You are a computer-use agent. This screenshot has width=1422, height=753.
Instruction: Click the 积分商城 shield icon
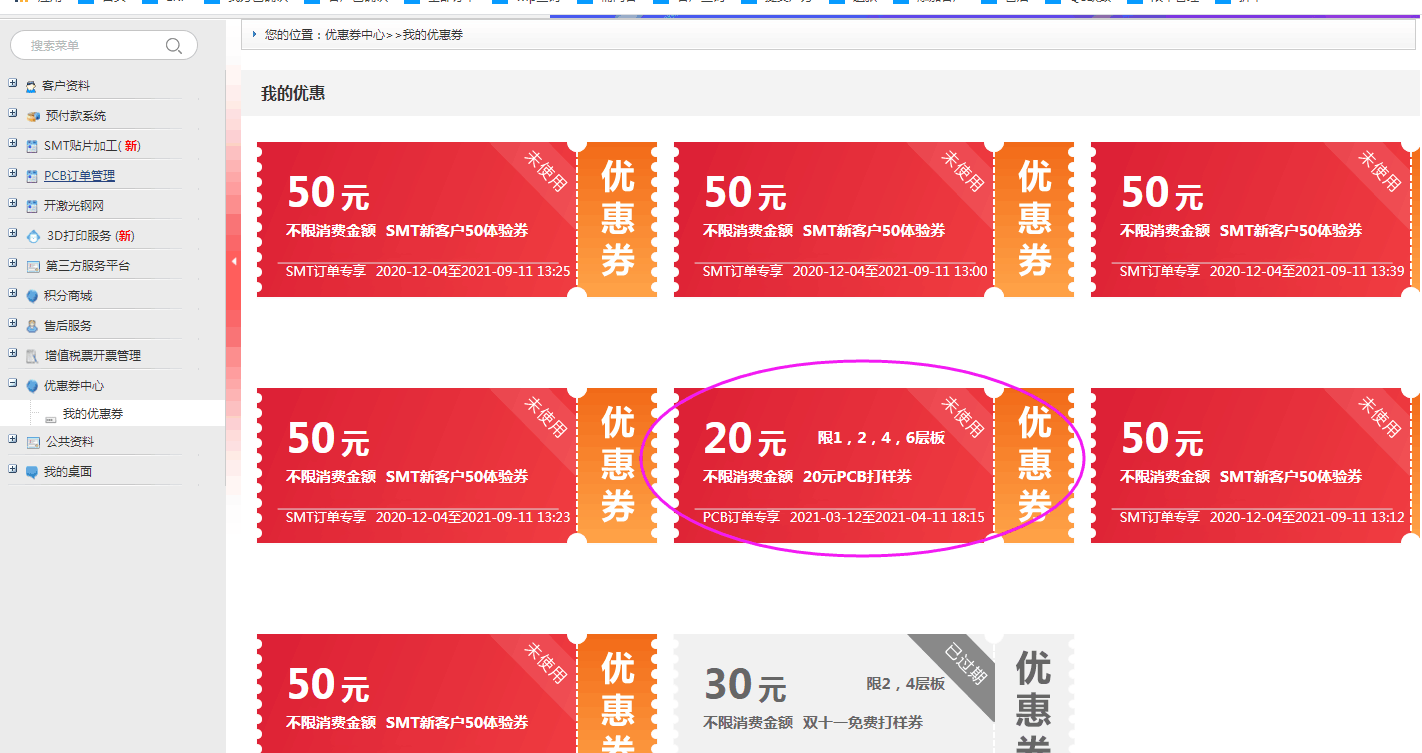32,296
